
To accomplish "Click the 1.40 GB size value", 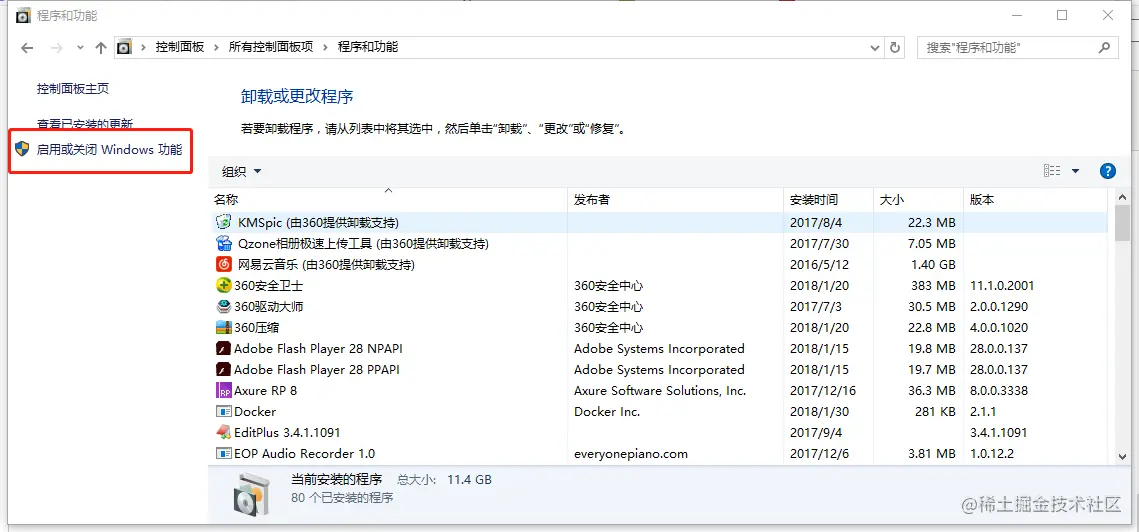I will [933, 265].
